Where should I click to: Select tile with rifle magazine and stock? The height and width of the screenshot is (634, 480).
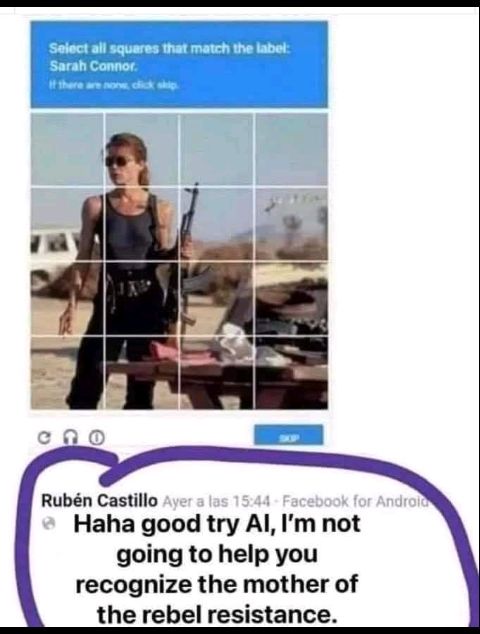point(217,299)
